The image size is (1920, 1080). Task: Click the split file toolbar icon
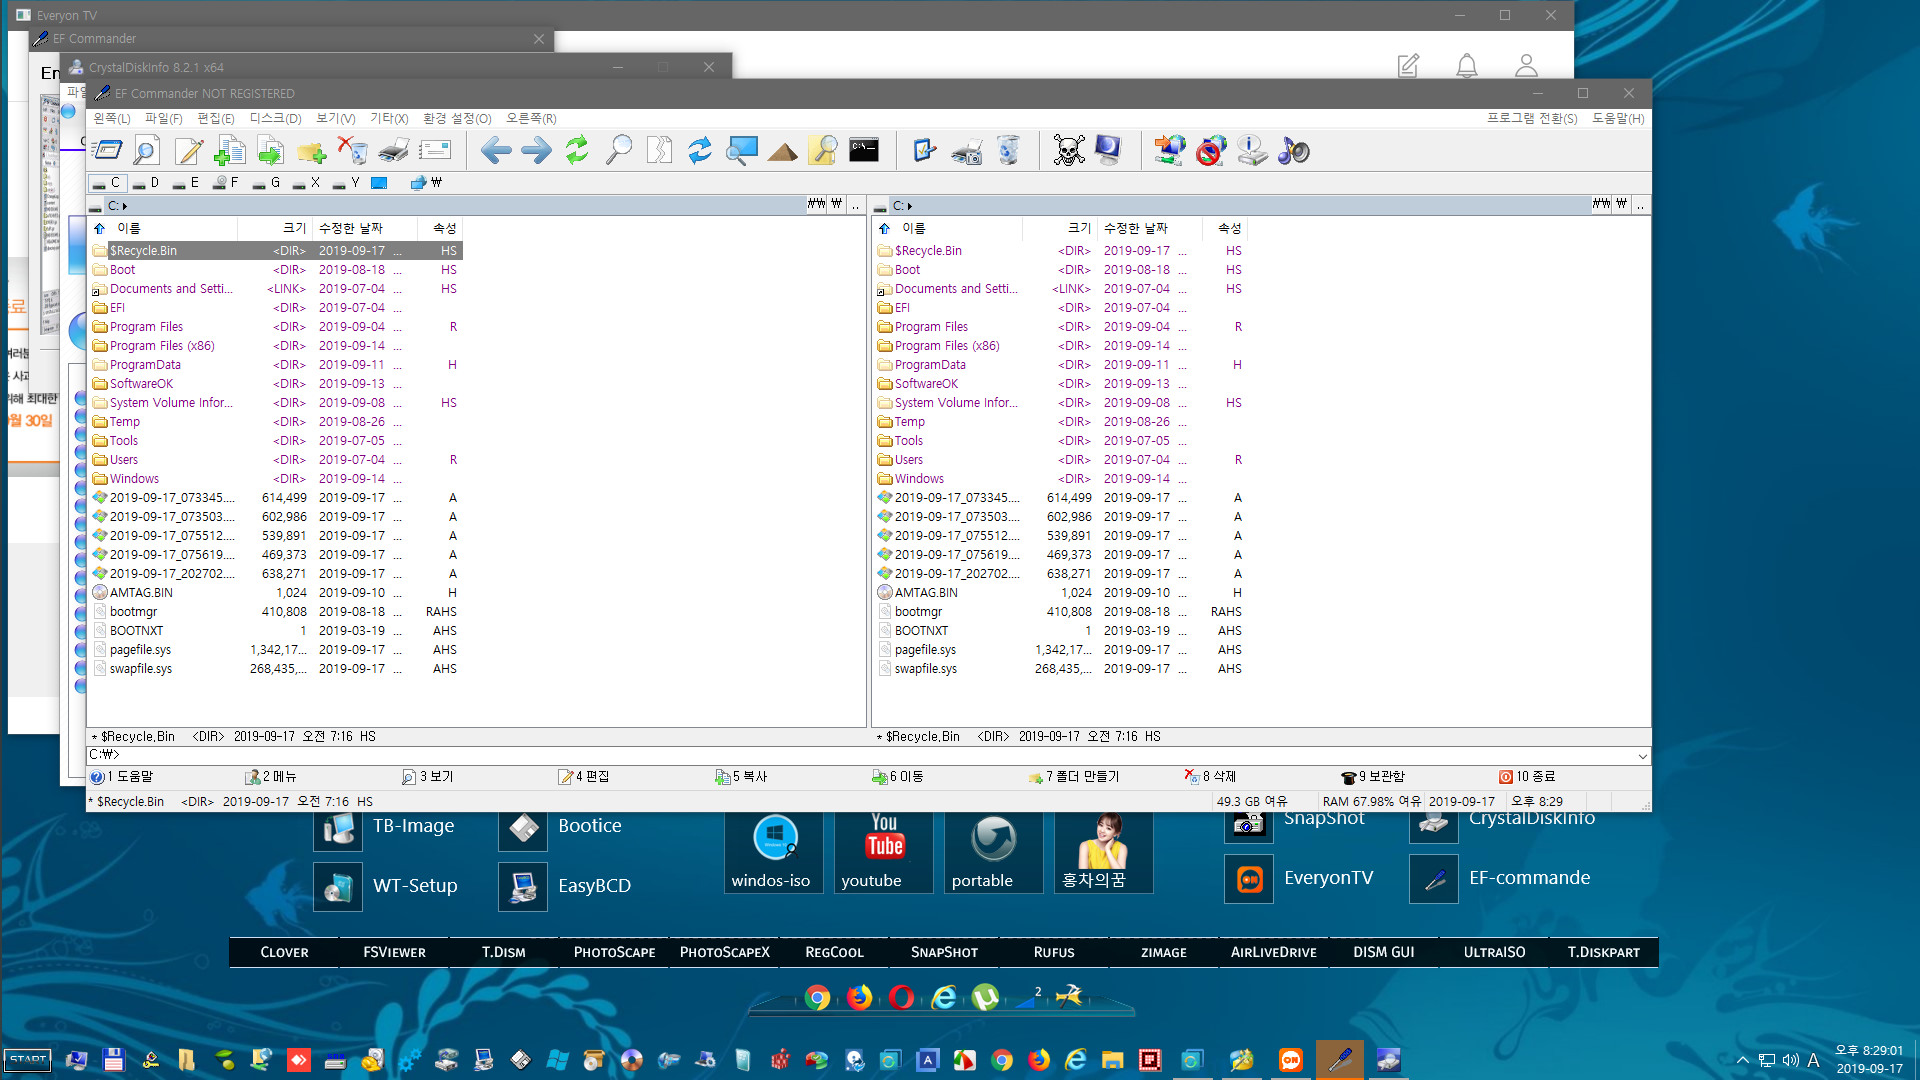pyautogui.click(x=659, y=151)
